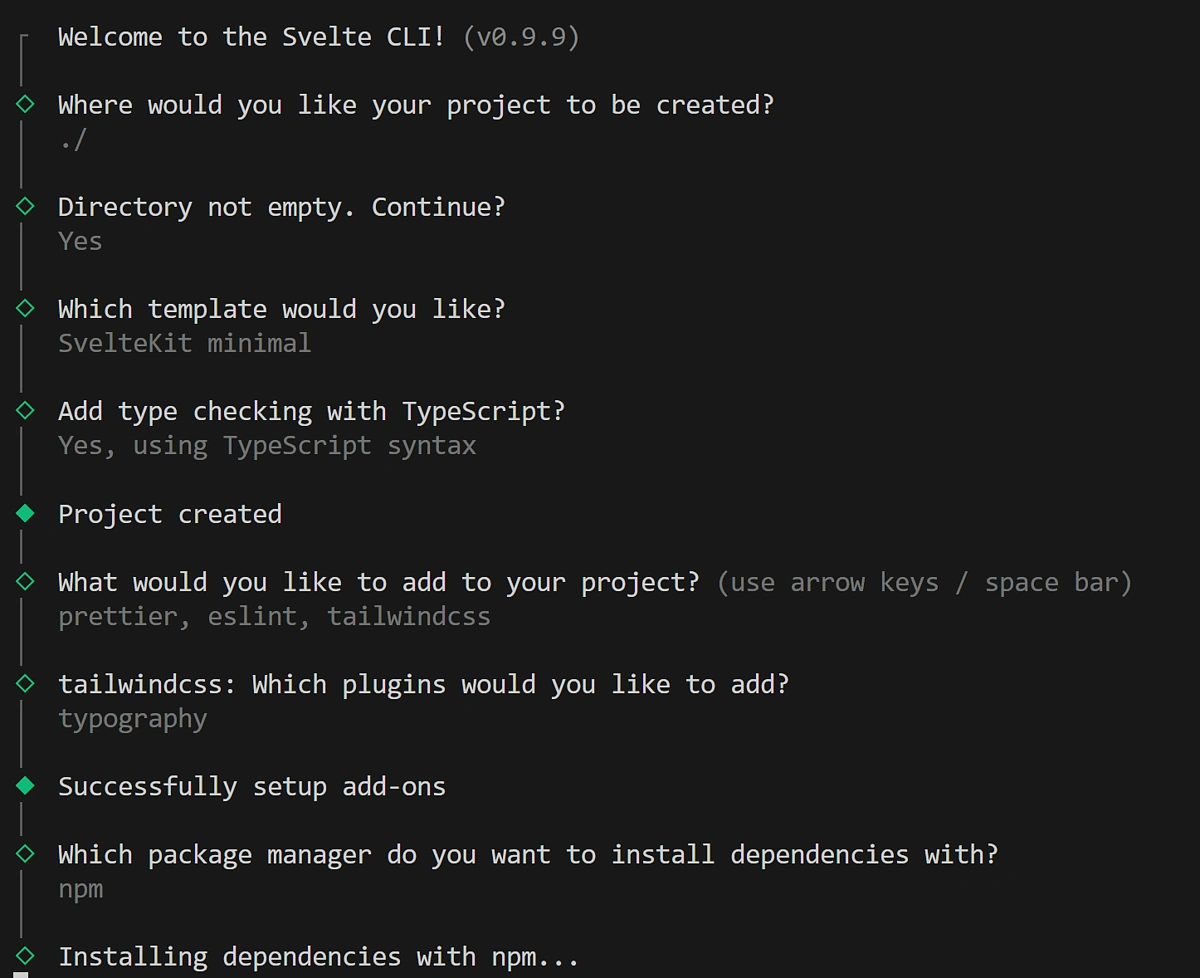Click the "Yes, using TypeScript syntax" answer
This screenshot has width=1200, height=978.
(x=267, y=445)
